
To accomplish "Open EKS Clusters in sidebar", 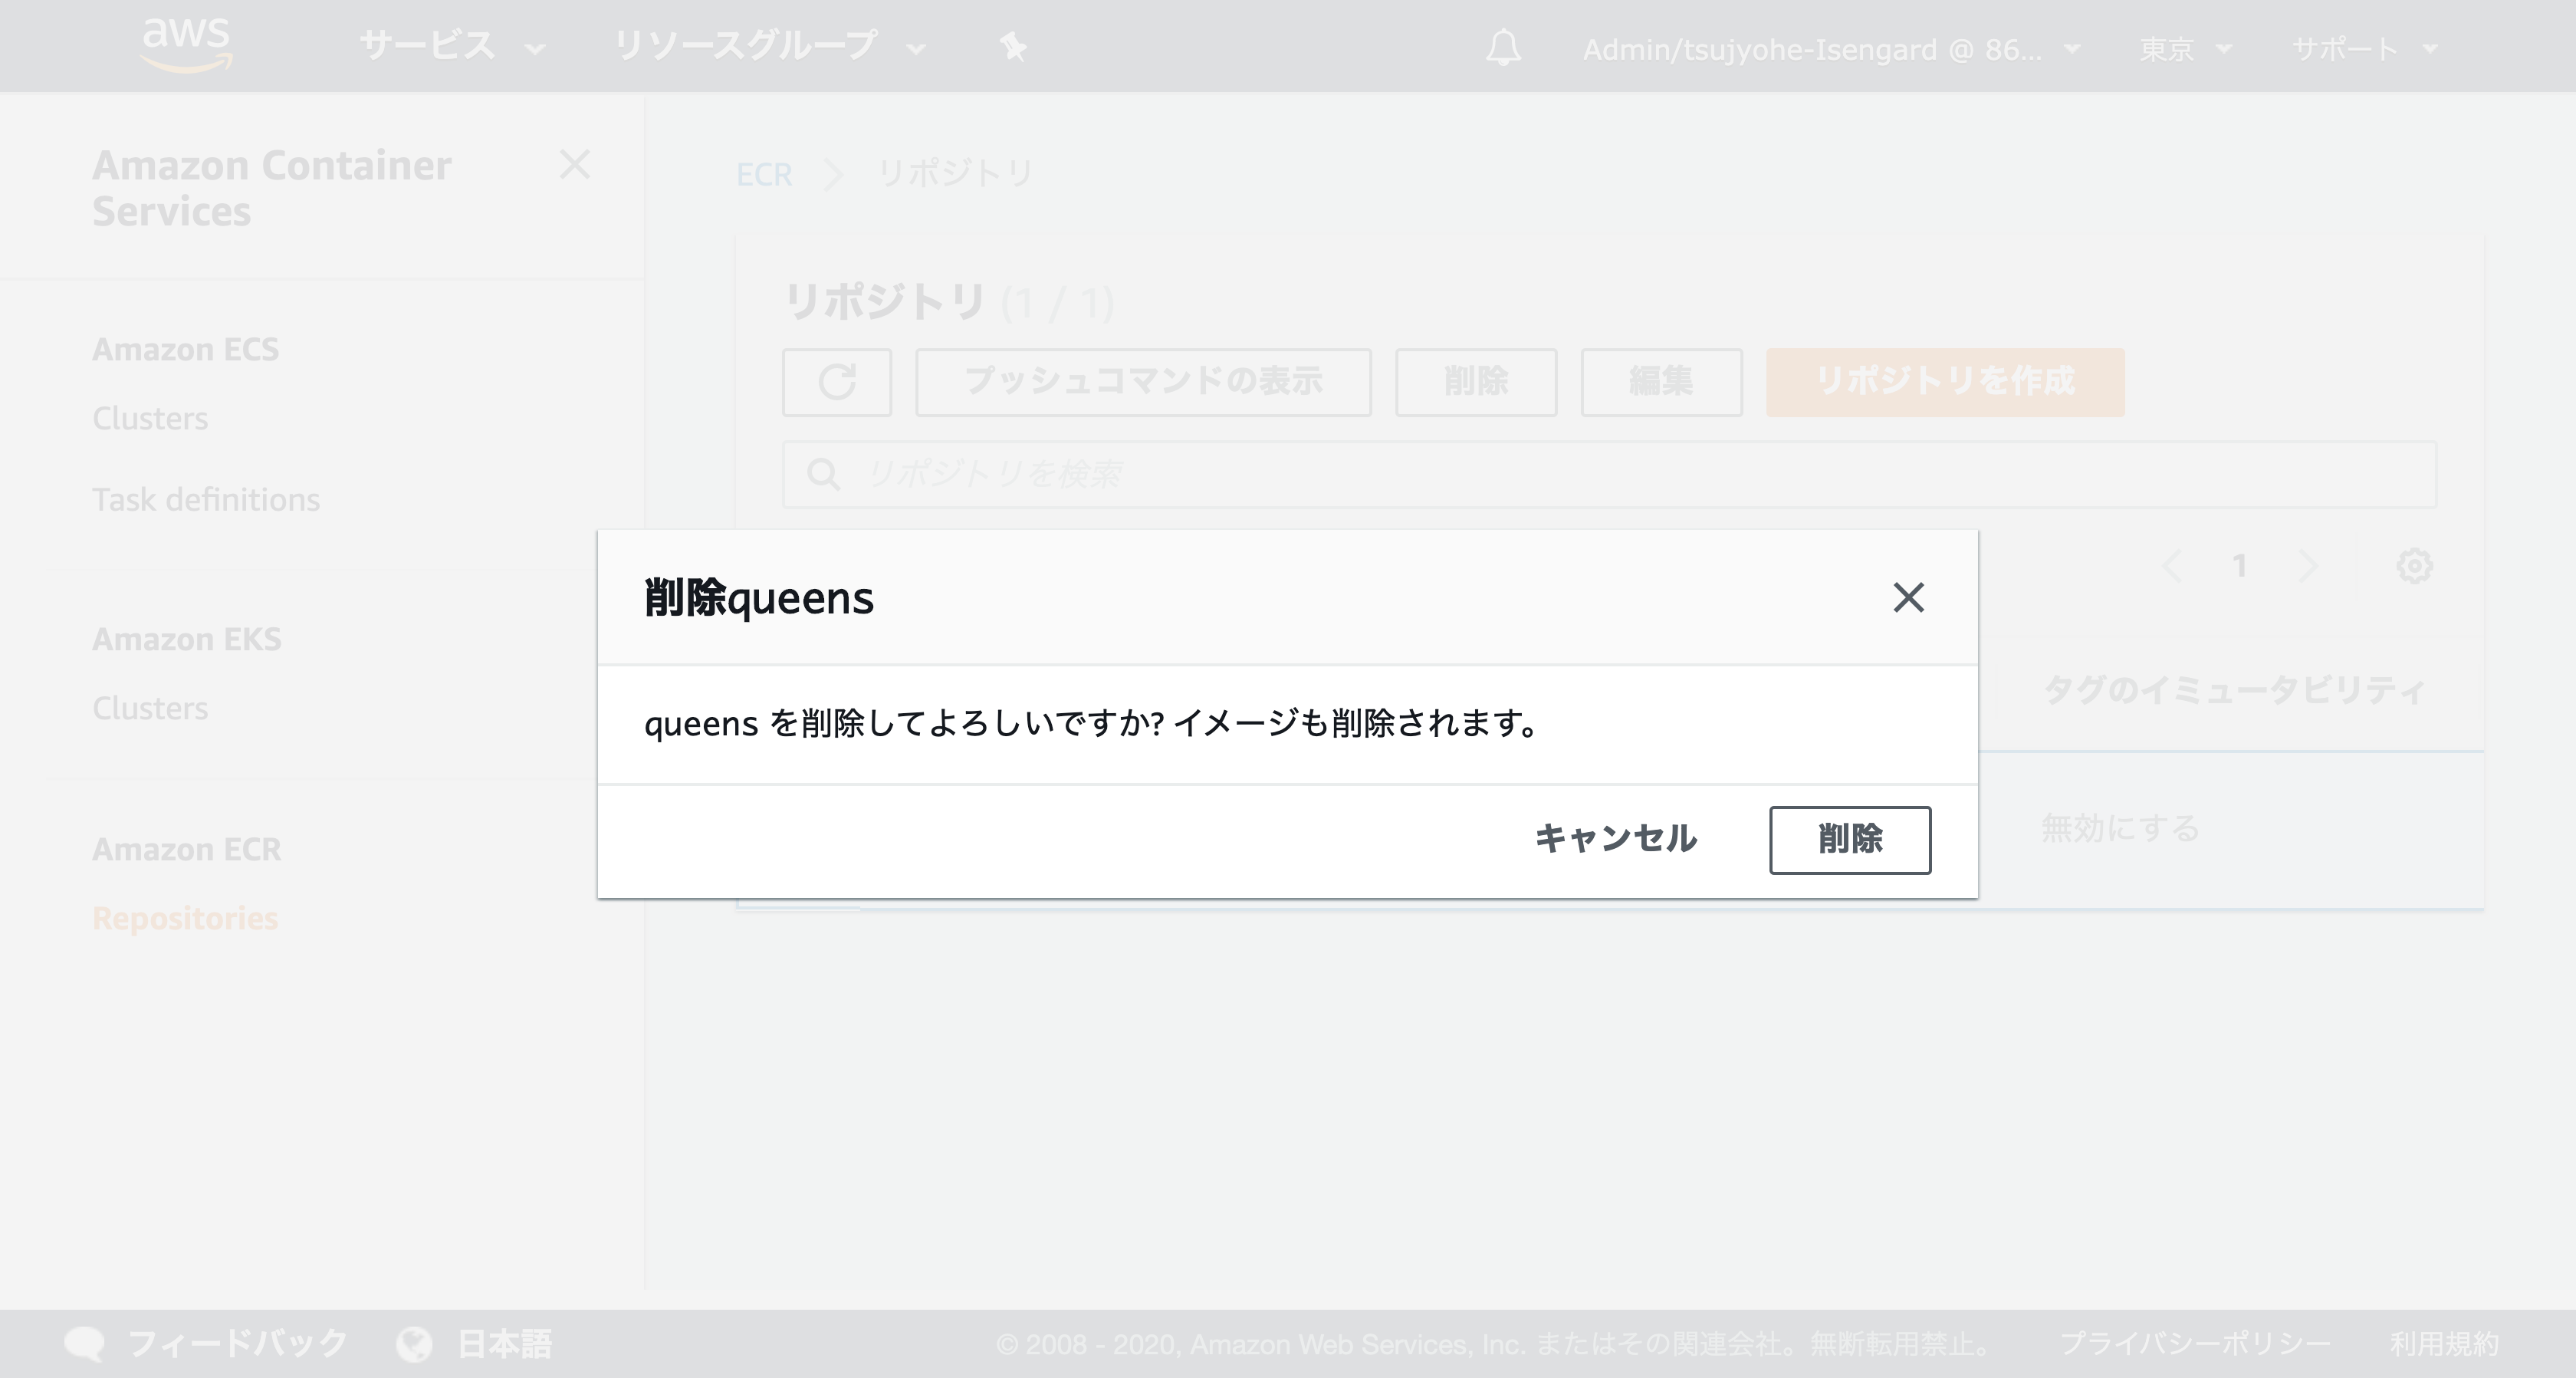I will 150,708.
